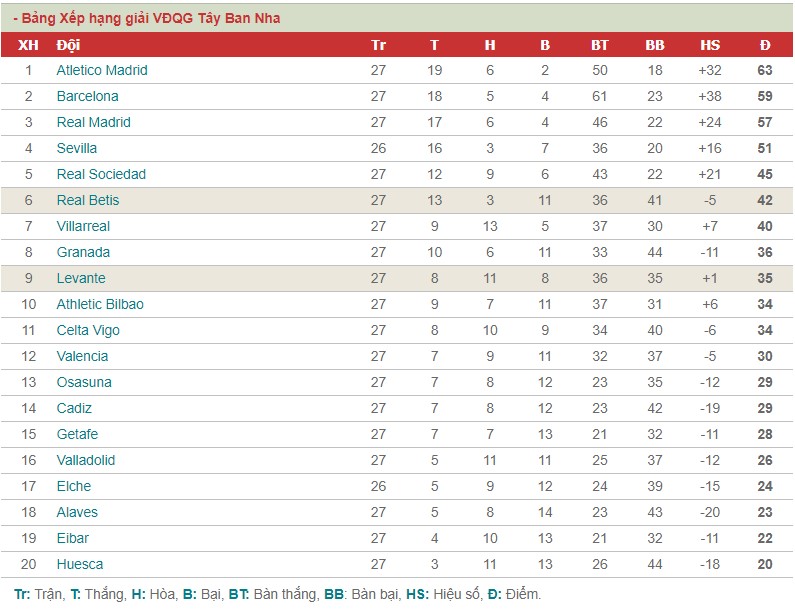The height and width of the screenshot is (612, 795).
Task: Open the Real Betis team link
Action: (x=88, y=200)
